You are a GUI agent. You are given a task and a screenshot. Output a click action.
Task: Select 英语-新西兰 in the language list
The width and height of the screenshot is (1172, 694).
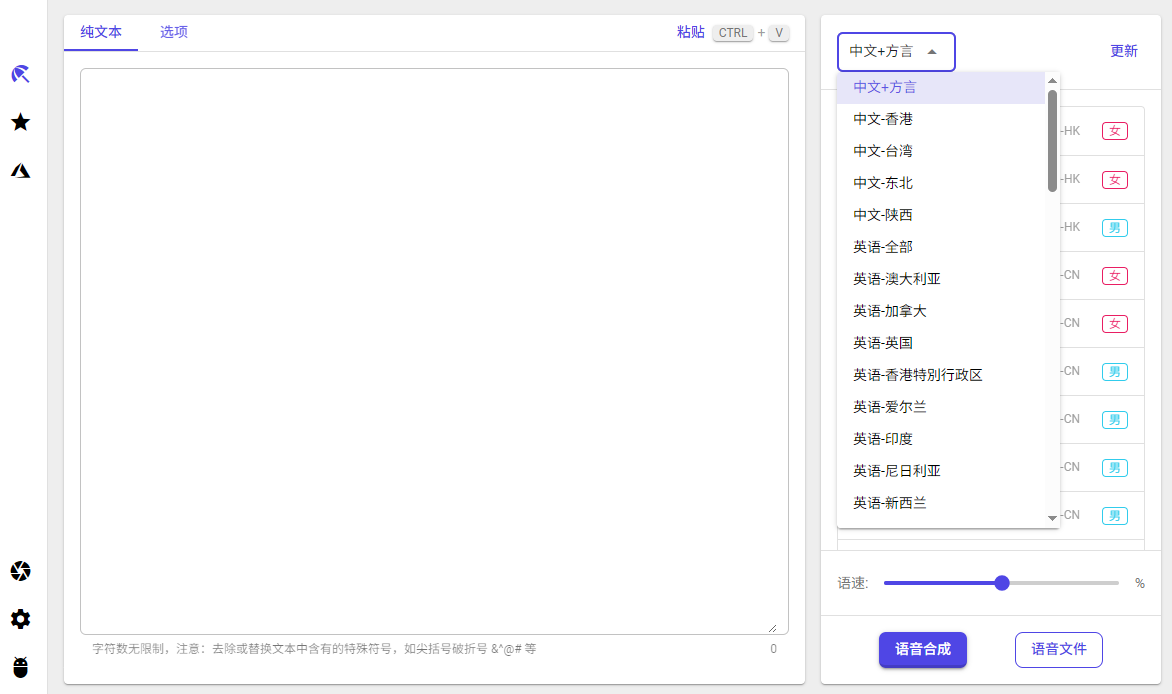coord(889,503)
